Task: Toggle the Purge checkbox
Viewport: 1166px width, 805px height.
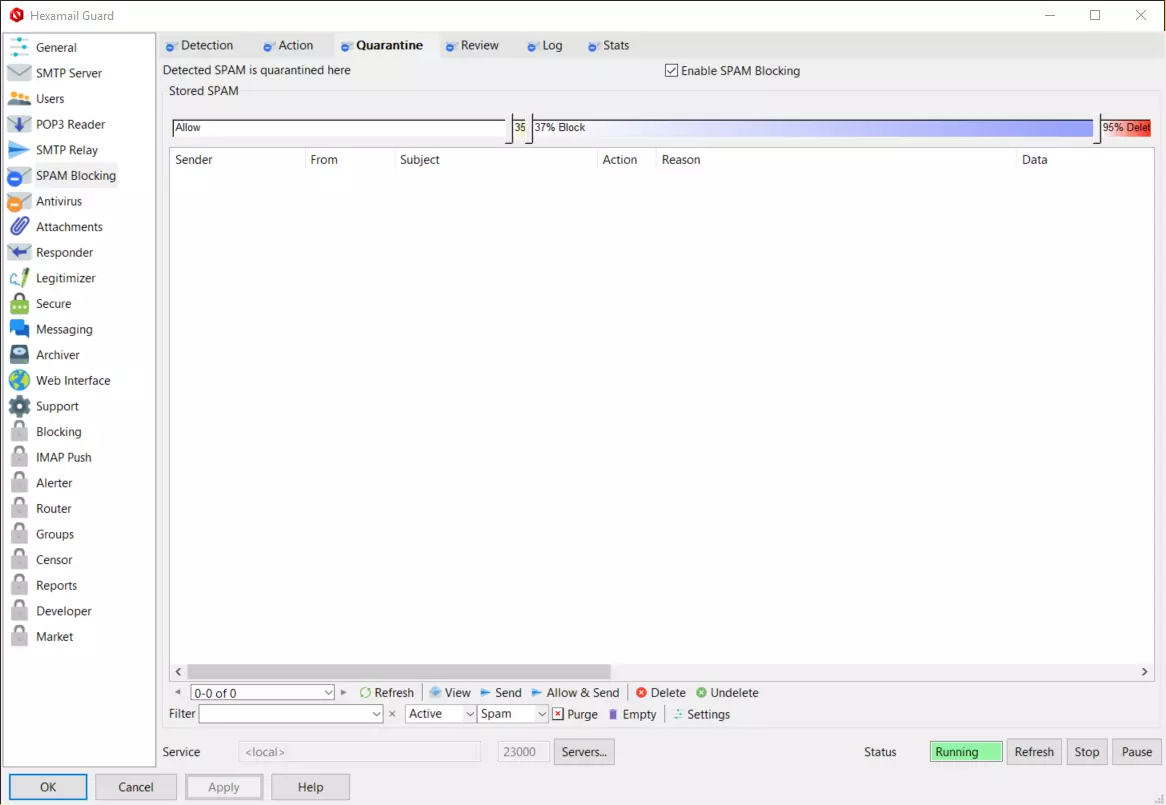Action: (558, 714)
